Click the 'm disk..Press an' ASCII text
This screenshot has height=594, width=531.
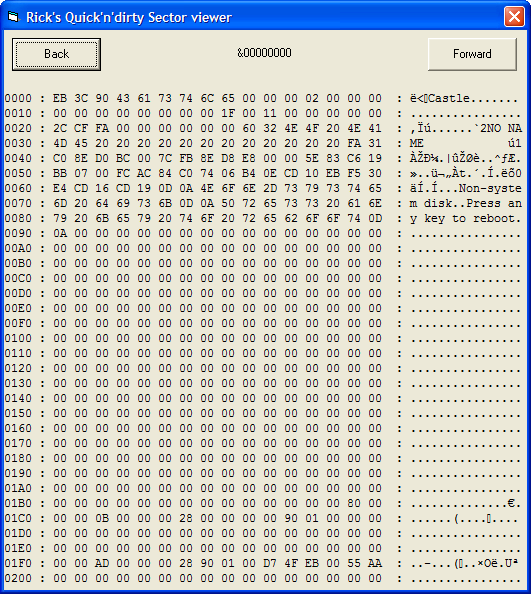point(465,203)
